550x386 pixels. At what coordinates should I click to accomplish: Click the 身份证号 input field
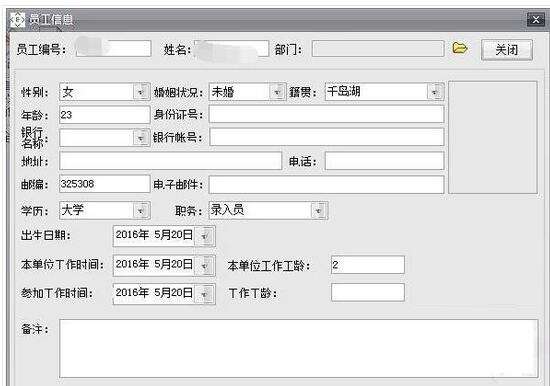pos(327,114)
